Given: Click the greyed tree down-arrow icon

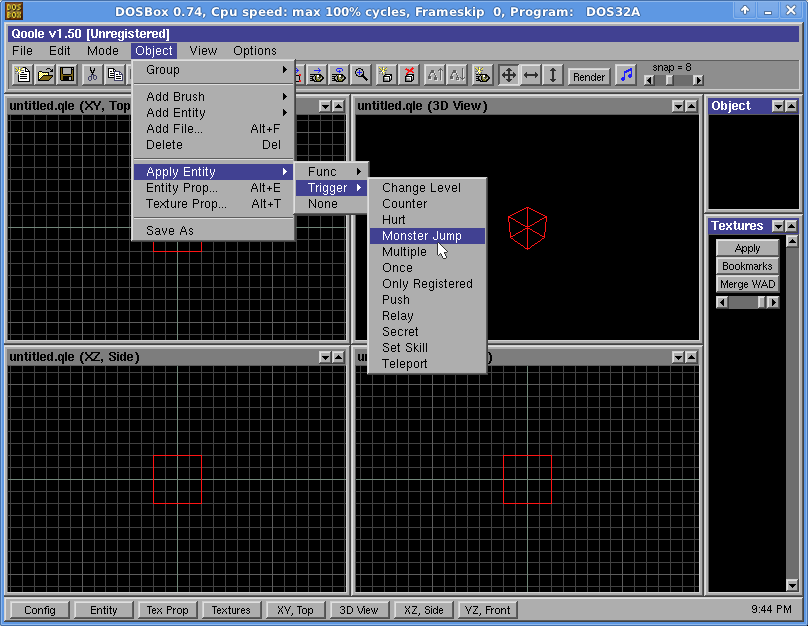Looking at the screenshot, I should click(457, 75).
